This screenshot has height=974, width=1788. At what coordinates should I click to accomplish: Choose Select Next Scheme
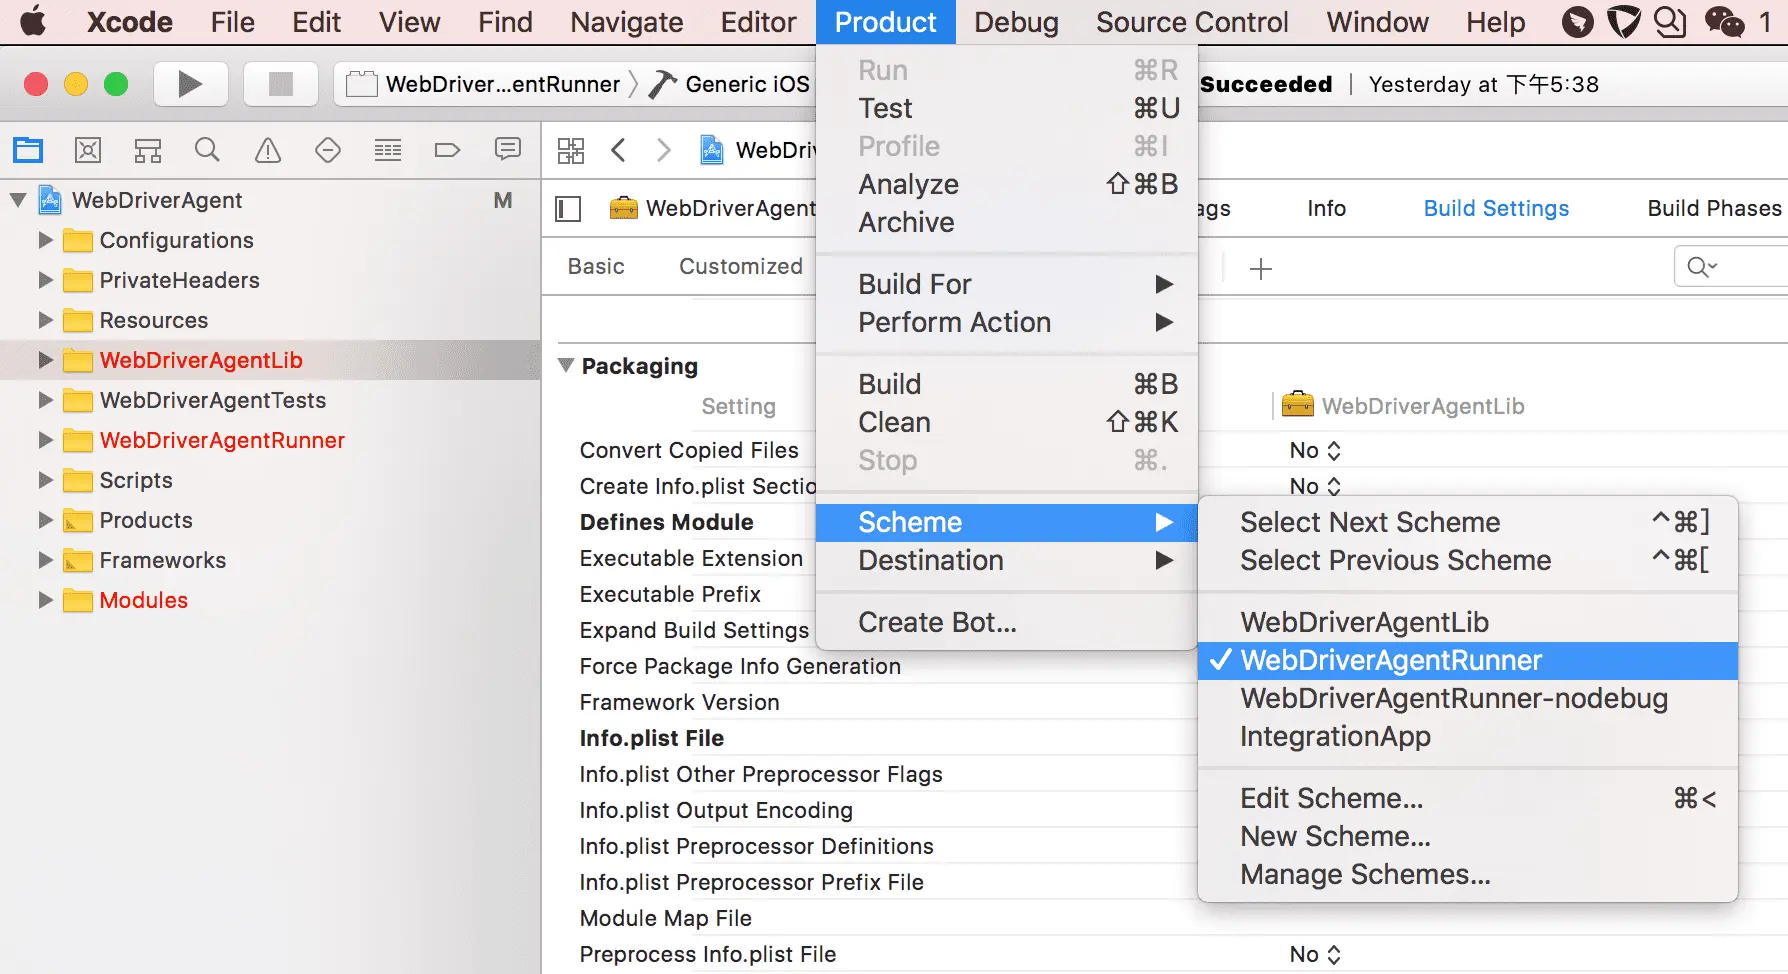(1468, 522)
